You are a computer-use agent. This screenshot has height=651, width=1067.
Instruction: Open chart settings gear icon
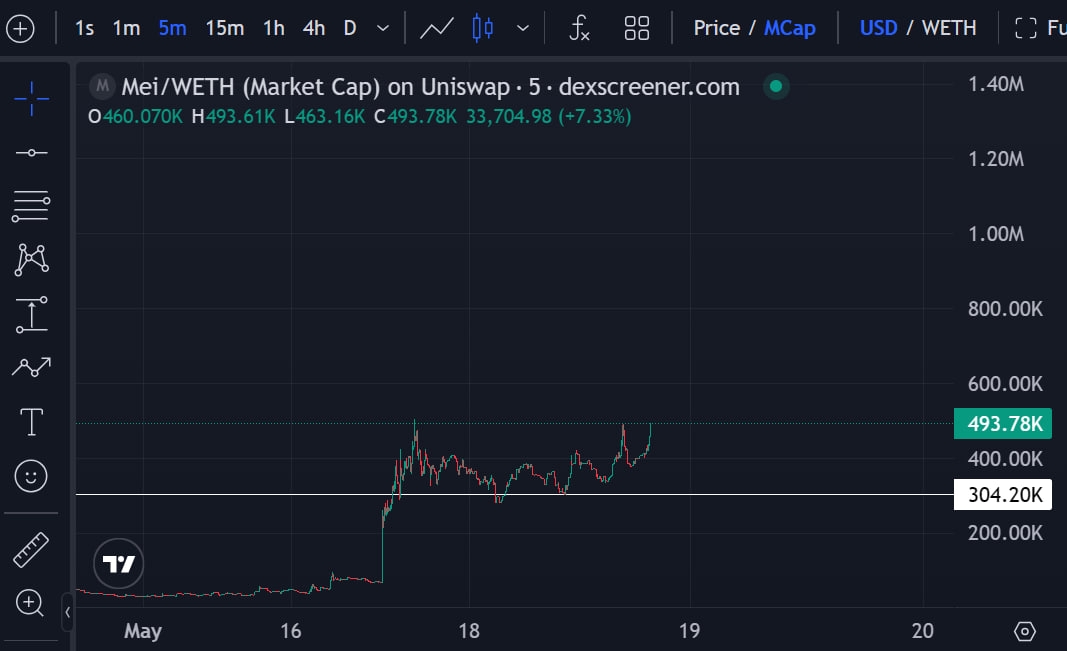click(x=1025, y=631)
